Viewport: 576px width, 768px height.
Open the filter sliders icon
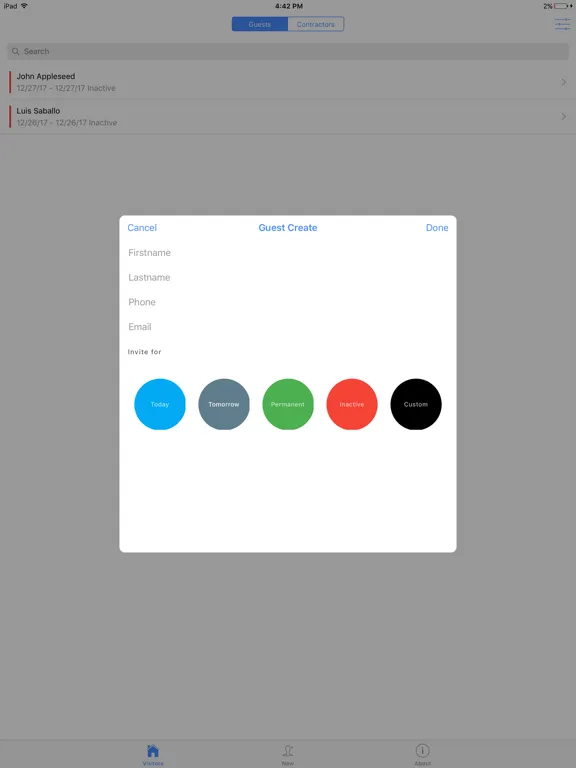click(x=562, y=24)
